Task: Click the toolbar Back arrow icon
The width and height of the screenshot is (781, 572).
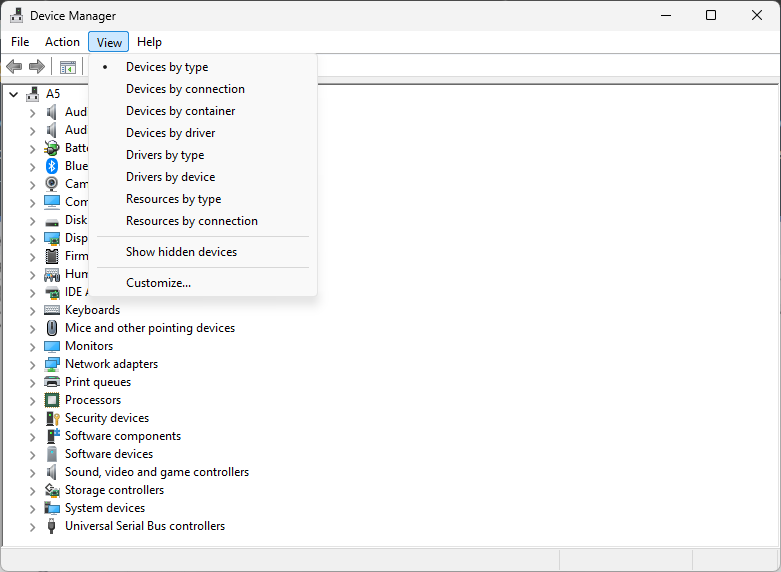Action: pos(14,67)
